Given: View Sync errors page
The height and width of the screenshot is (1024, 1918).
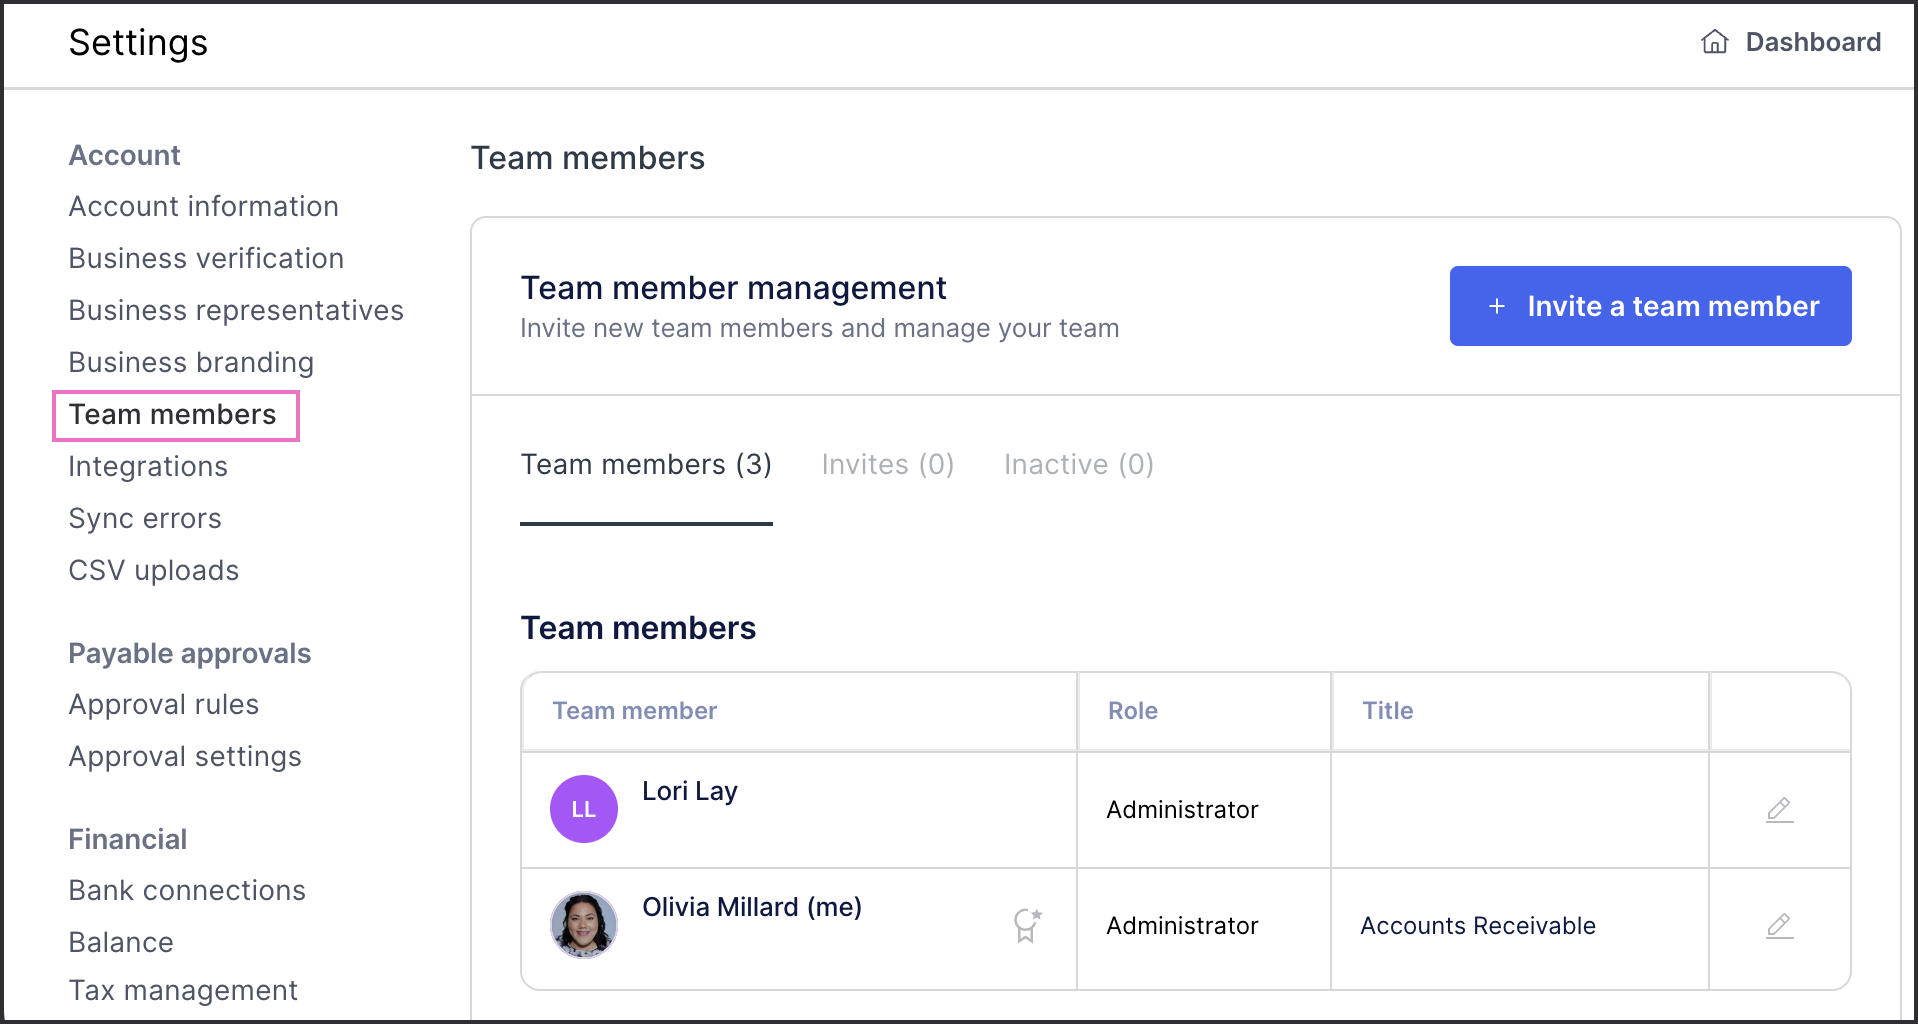Looking at the screenshot, I should pyautogui.click(x=145, y=518).
